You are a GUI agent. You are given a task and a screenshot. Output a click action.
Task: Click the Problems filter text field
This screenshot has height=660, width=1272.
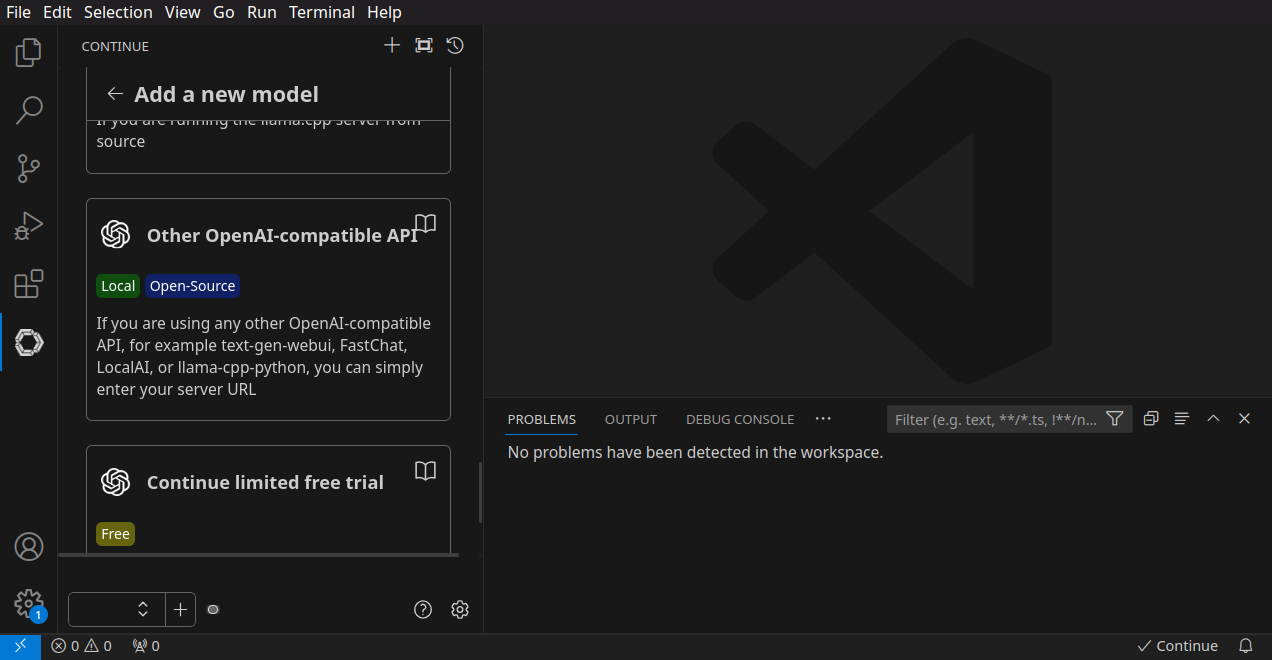point(995,419)
